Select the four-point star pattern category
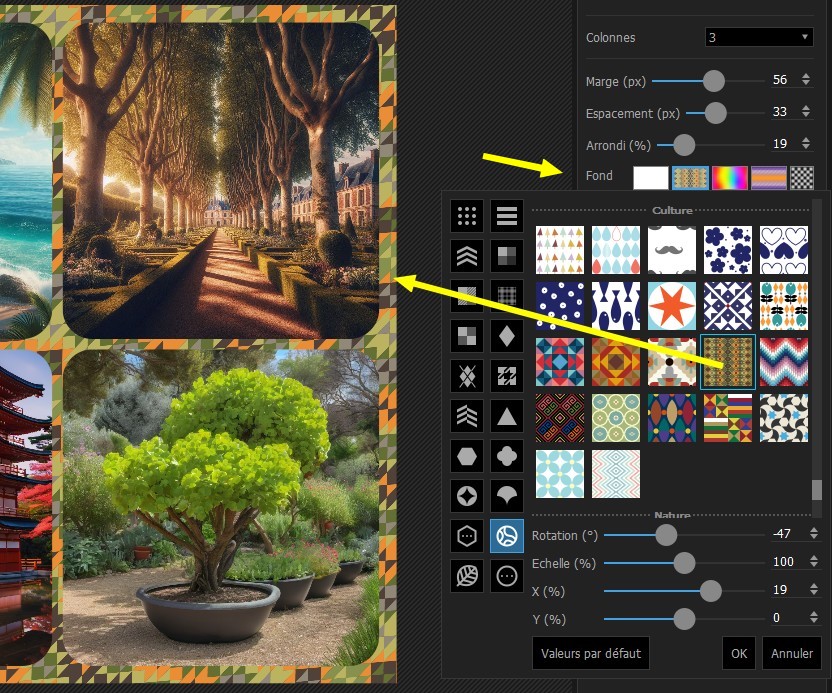Image resolution: width=832 pixels, height=693 pixels. pos(467,496)
